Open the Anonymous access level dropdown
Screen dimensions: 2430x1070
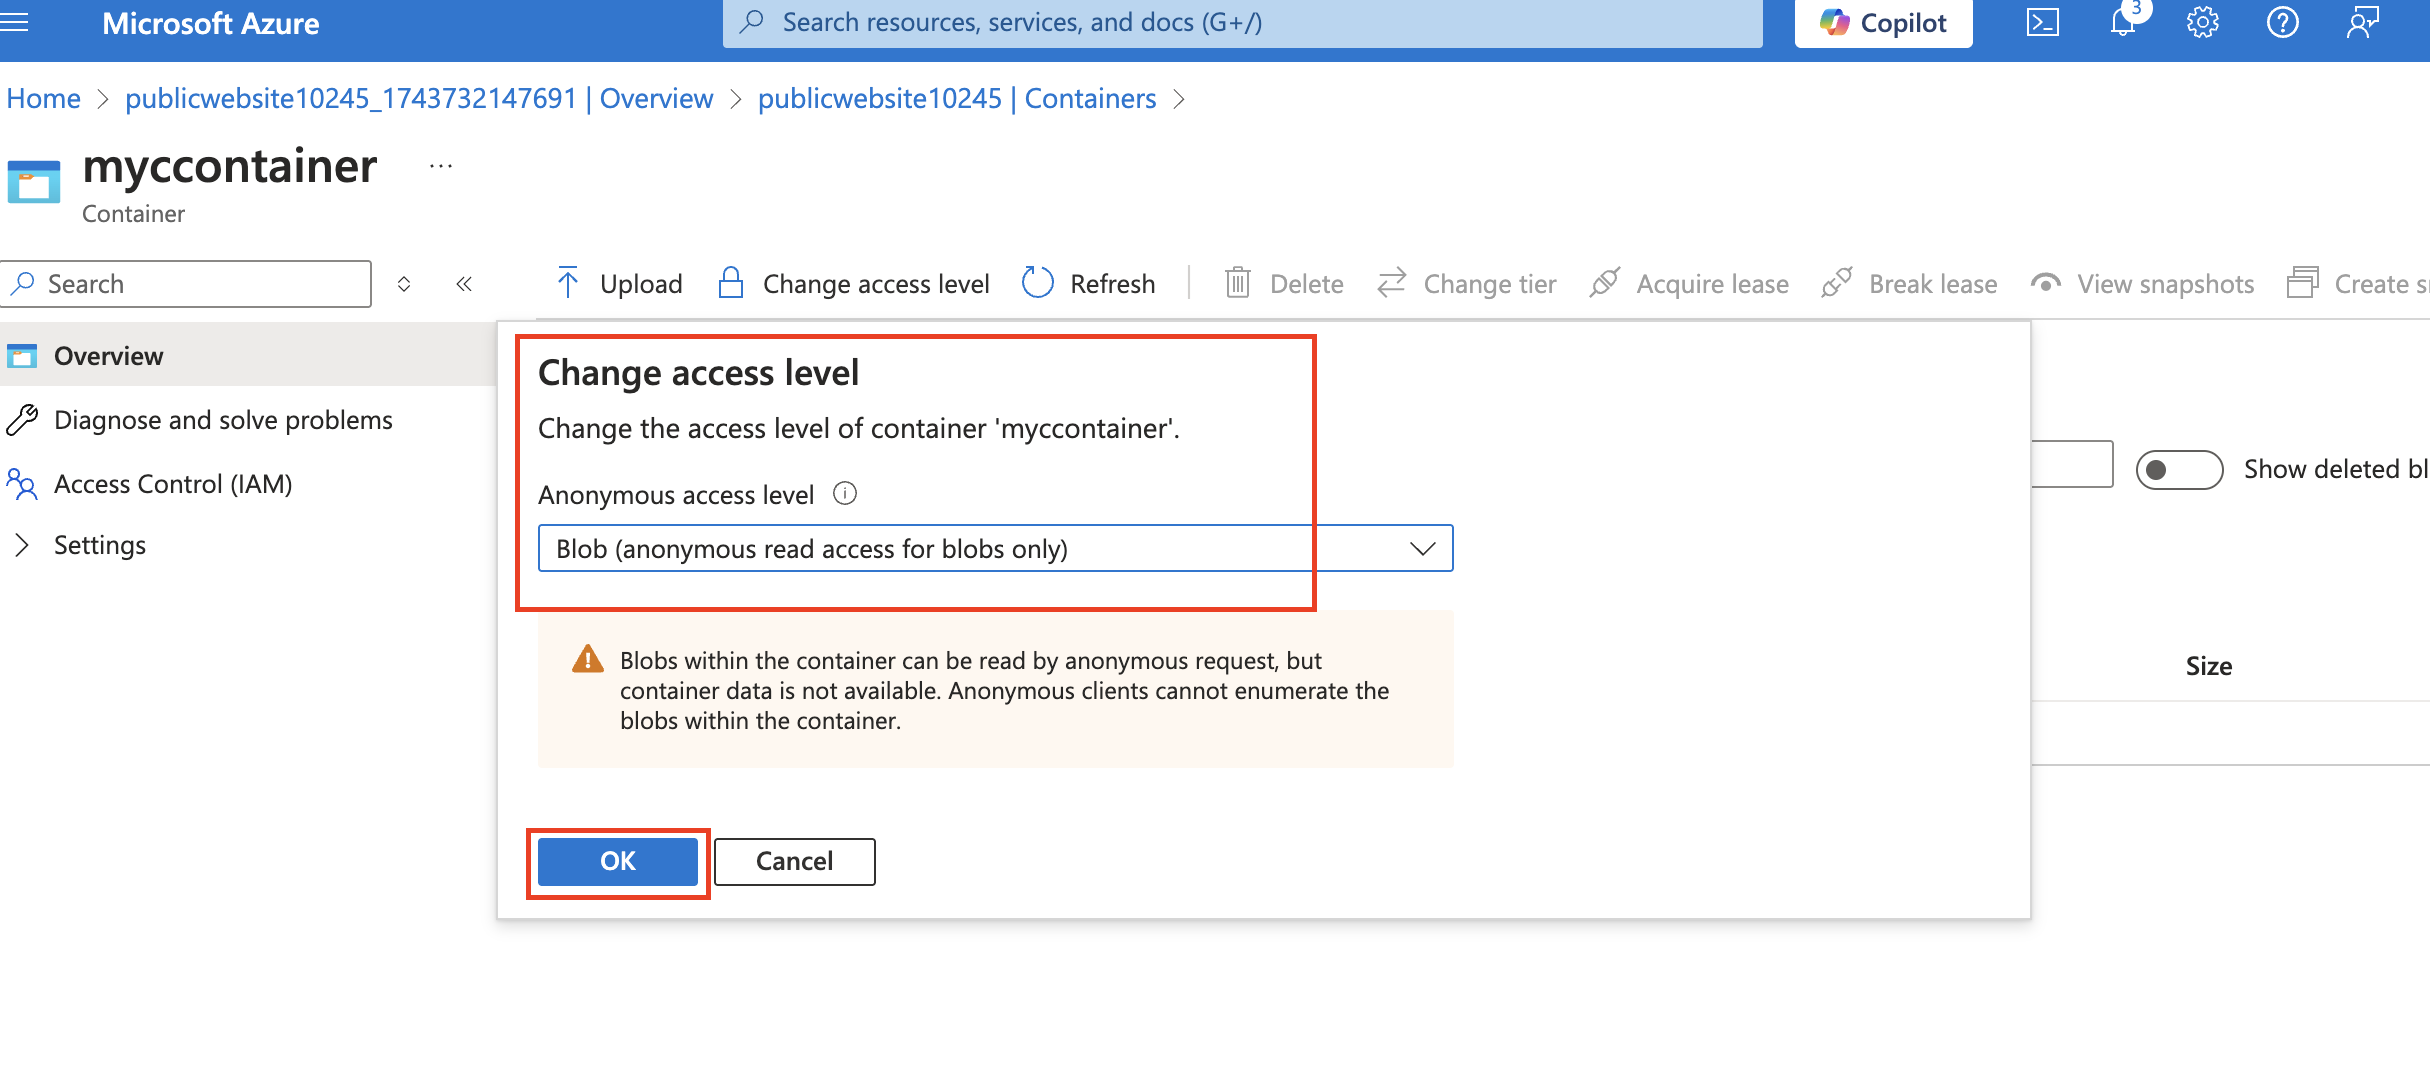point(995,549)
